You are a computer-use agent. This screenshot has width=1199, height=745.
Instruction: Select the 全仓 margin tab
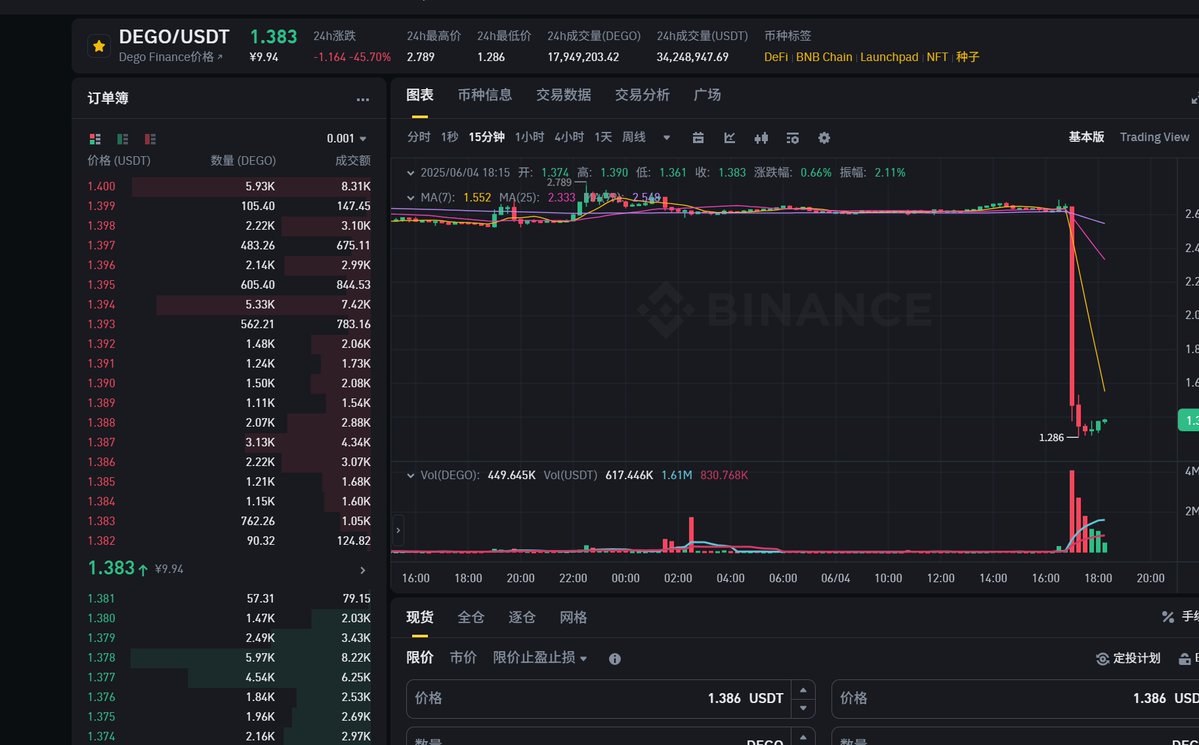point(471,617)
